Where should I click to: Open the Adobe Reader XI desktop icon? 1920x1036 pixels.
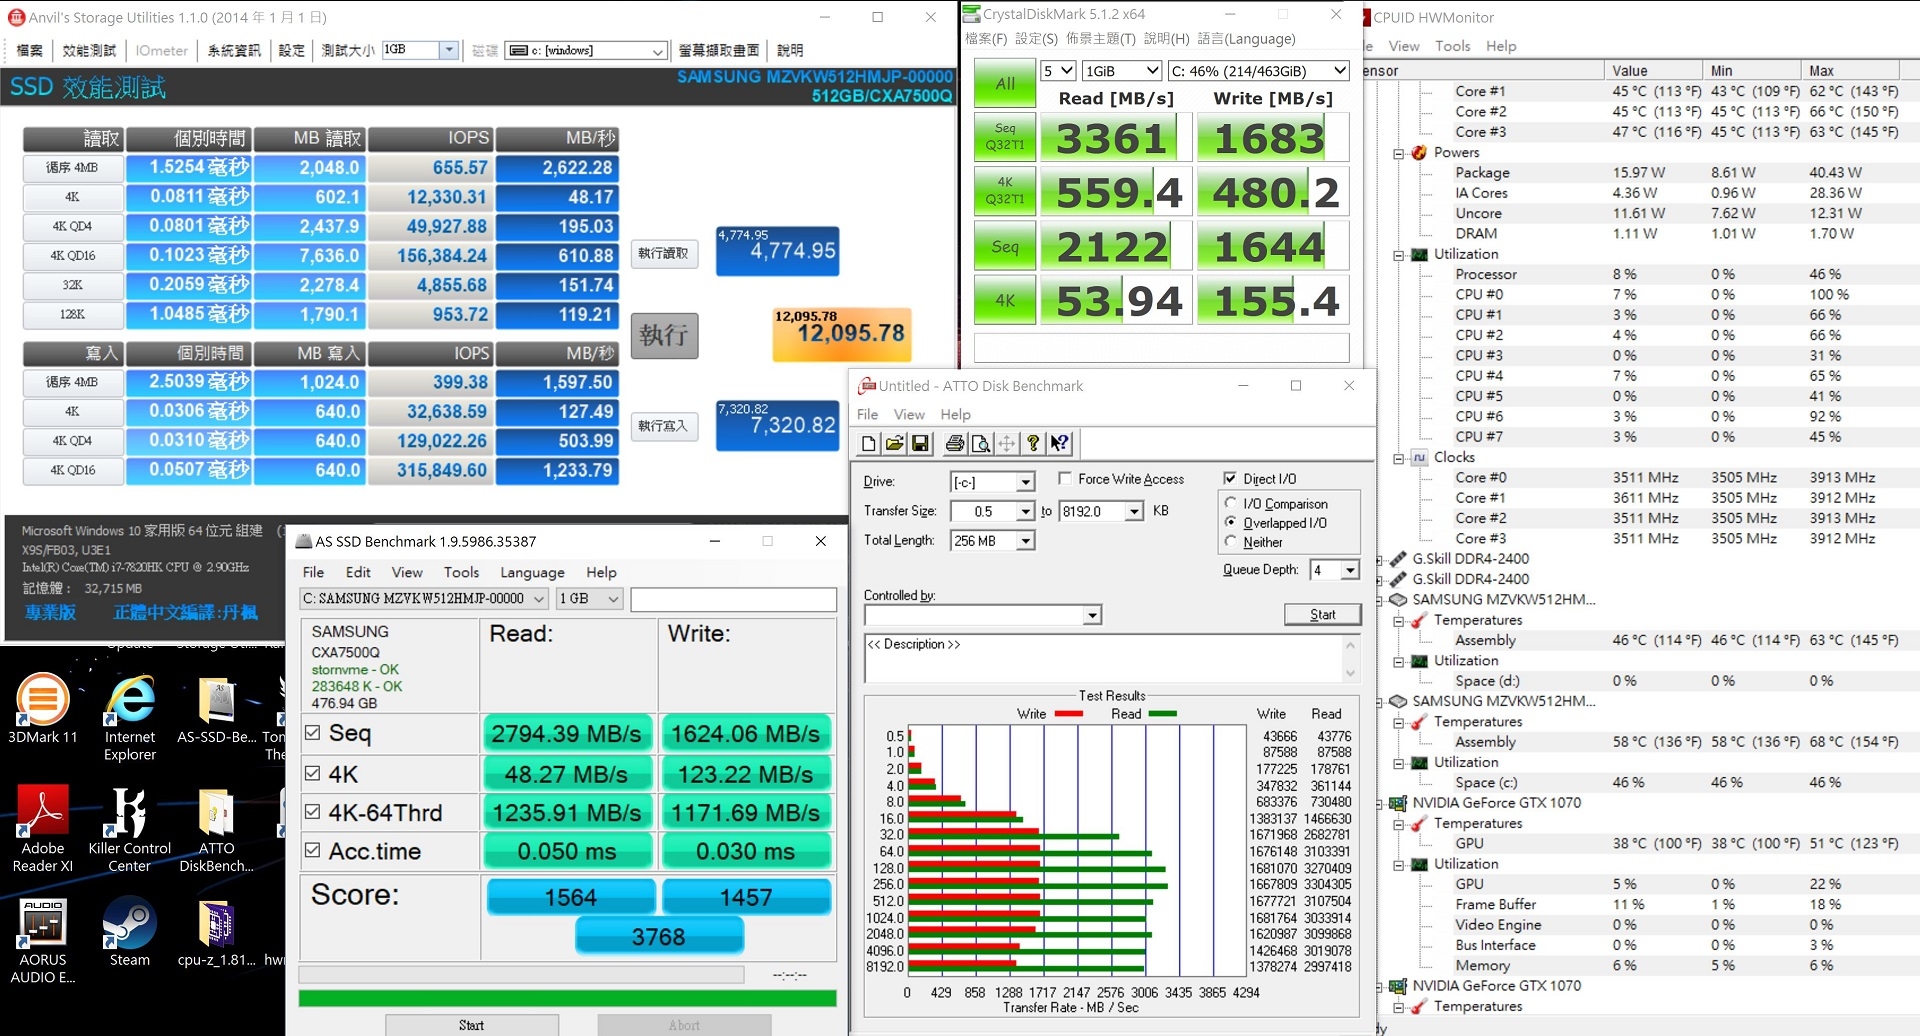coord(43,829)
